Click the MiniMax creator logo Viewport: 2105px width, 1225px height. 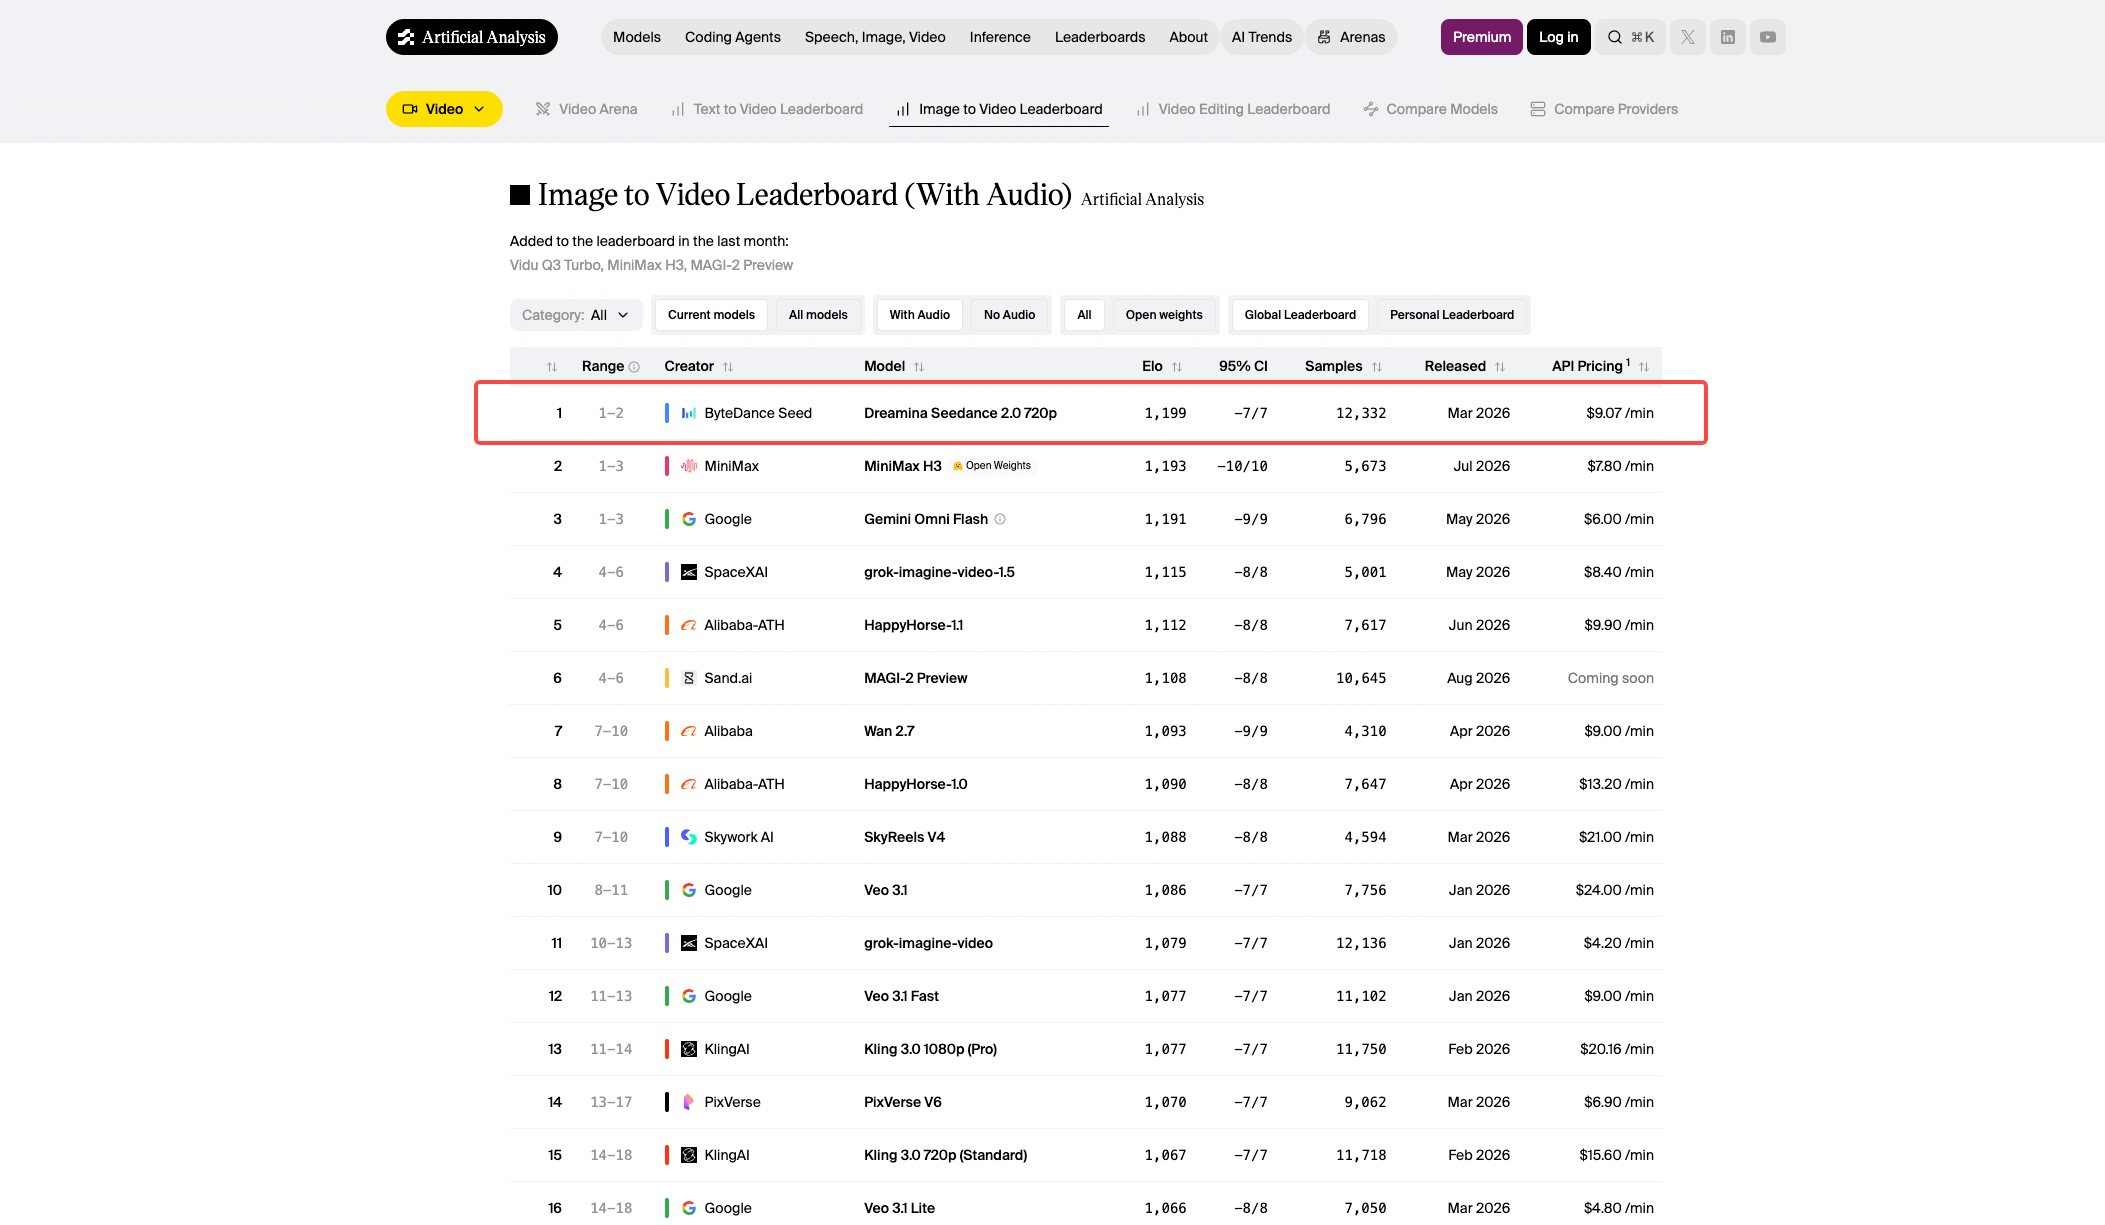click(689, 466)
